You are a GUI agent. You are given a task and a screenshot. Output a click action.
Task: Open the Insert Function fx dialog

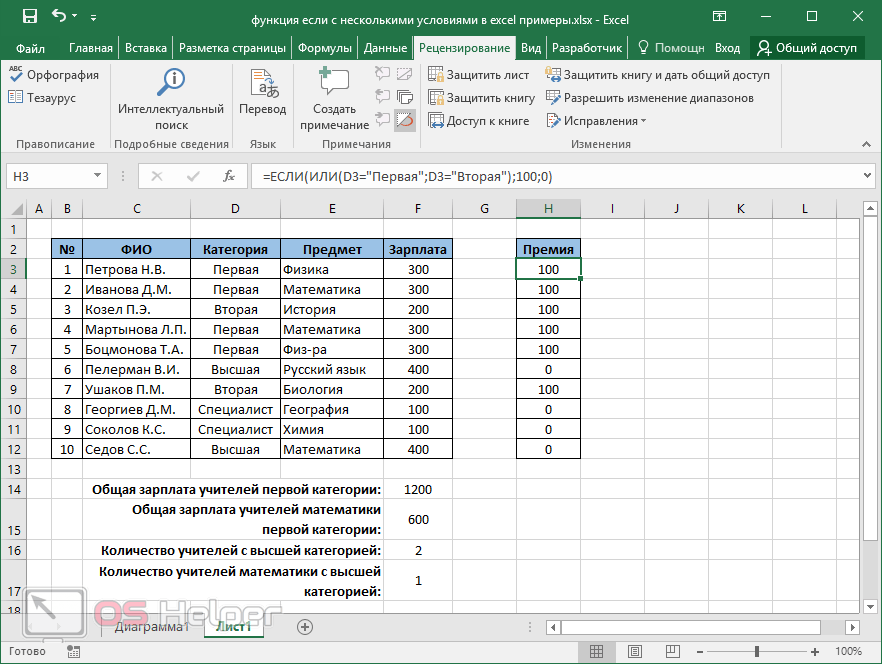(x=229, y=177)
